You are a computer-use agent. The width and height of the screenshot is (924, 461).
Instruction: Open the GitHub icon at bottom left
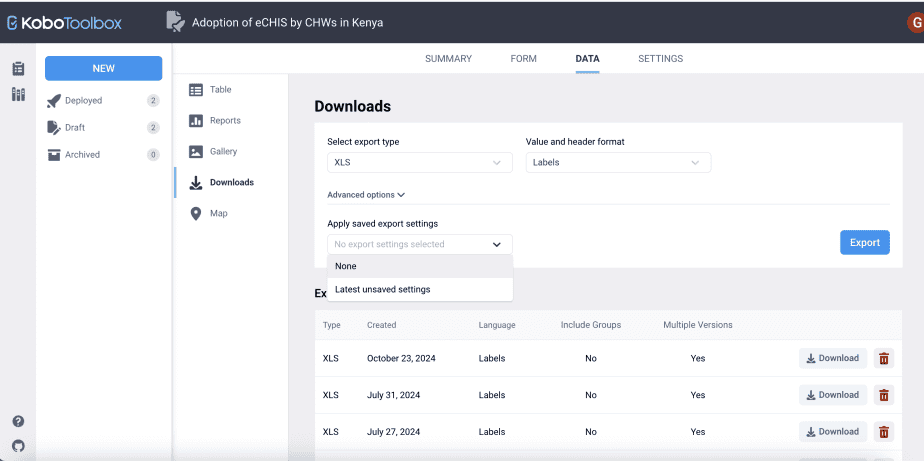tap(18, 445)
